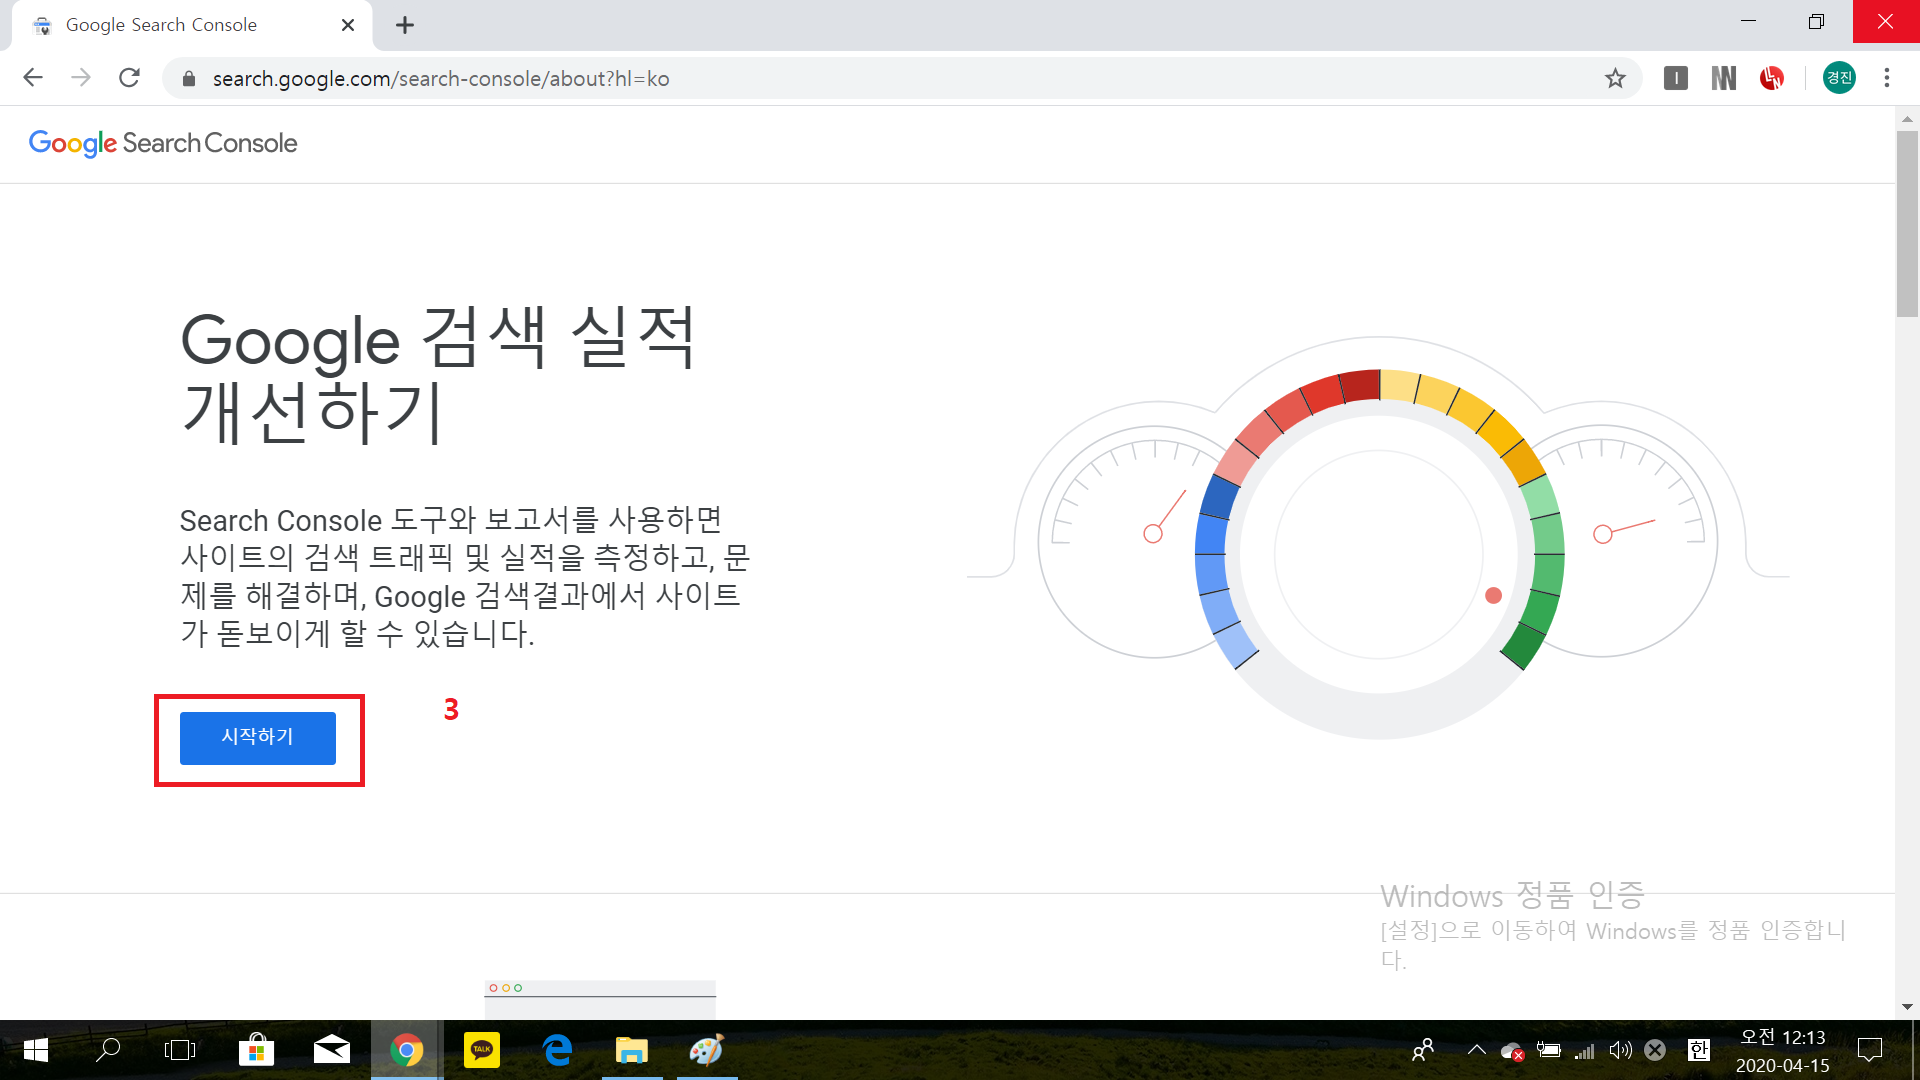Open a new browser tab
The image size is (1920, 1080).
[405, 25]
